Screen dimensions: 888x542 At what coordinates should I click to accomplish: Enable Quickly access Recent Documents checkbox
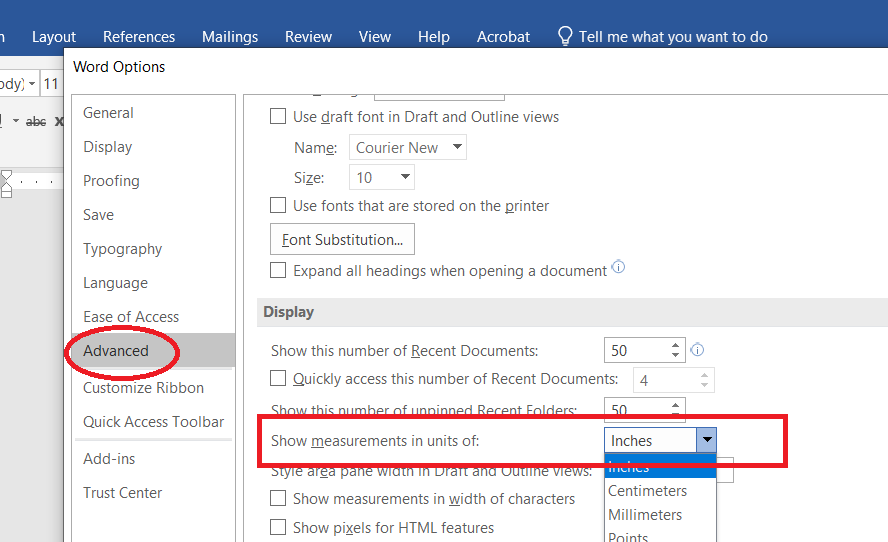pyautogui.click(x=279, y=380)
